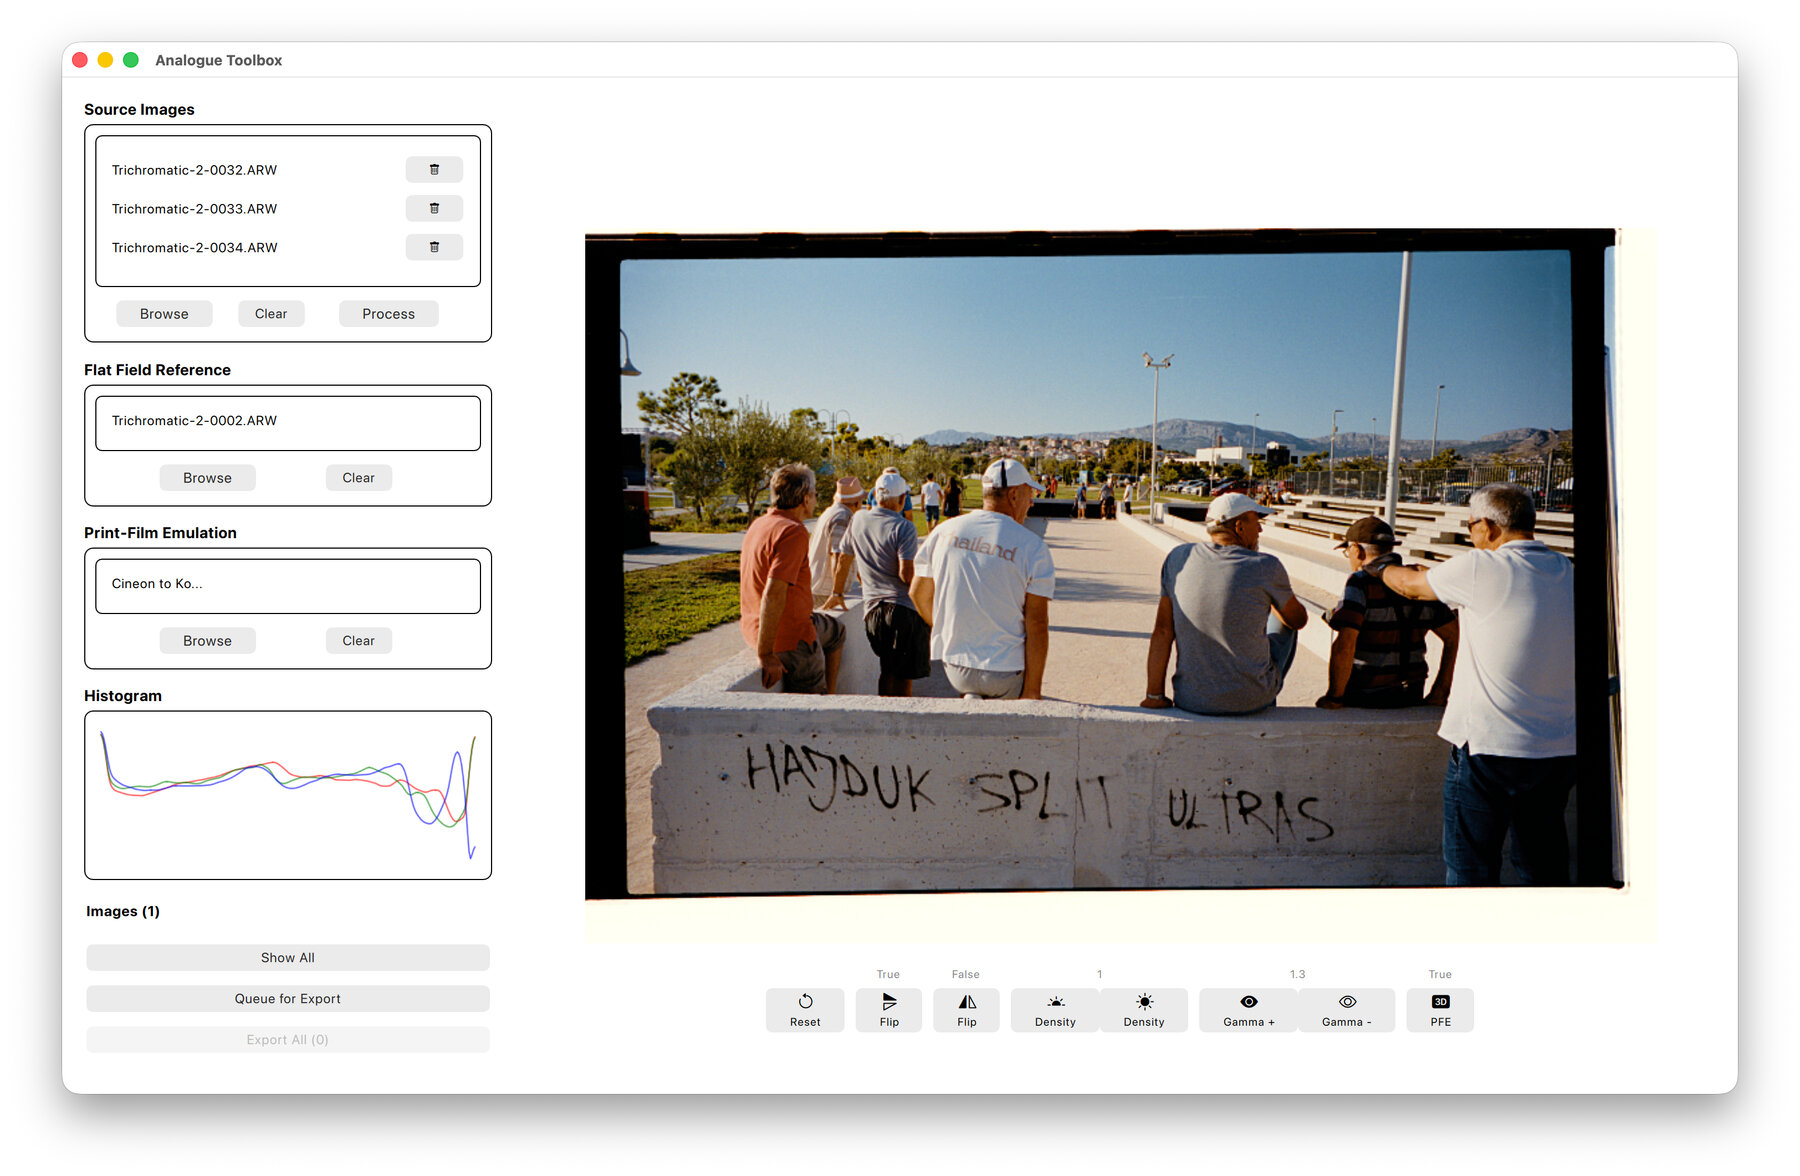The height and width of the screenshot is (1176, 1800).
Task: Click Show All images button
Action: coord(288,958)
